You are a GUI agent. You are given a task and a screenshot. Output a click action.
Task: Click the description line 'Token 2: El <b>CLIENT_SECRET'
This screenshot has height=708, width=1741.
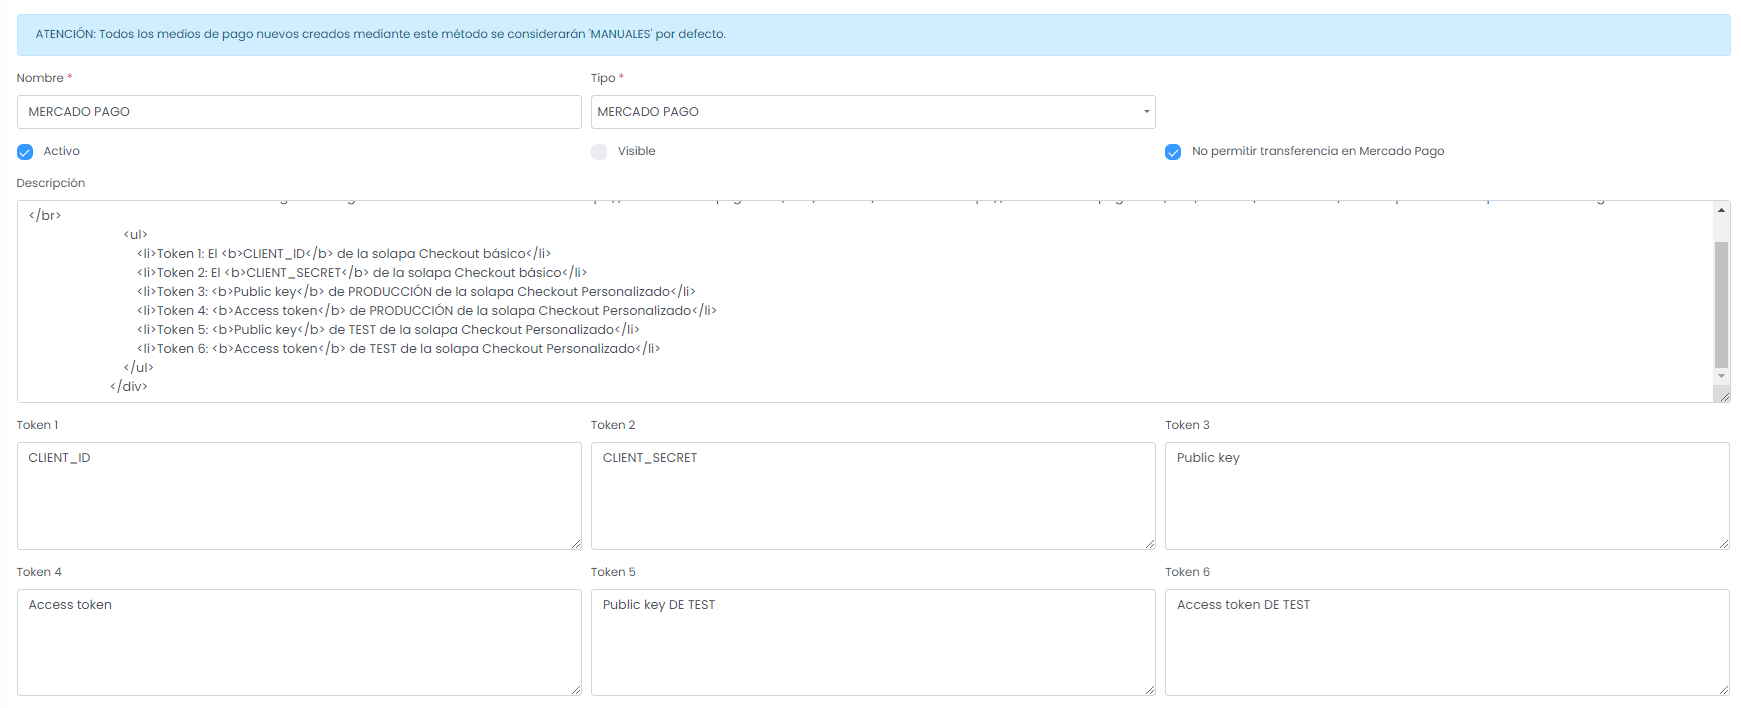362,273
